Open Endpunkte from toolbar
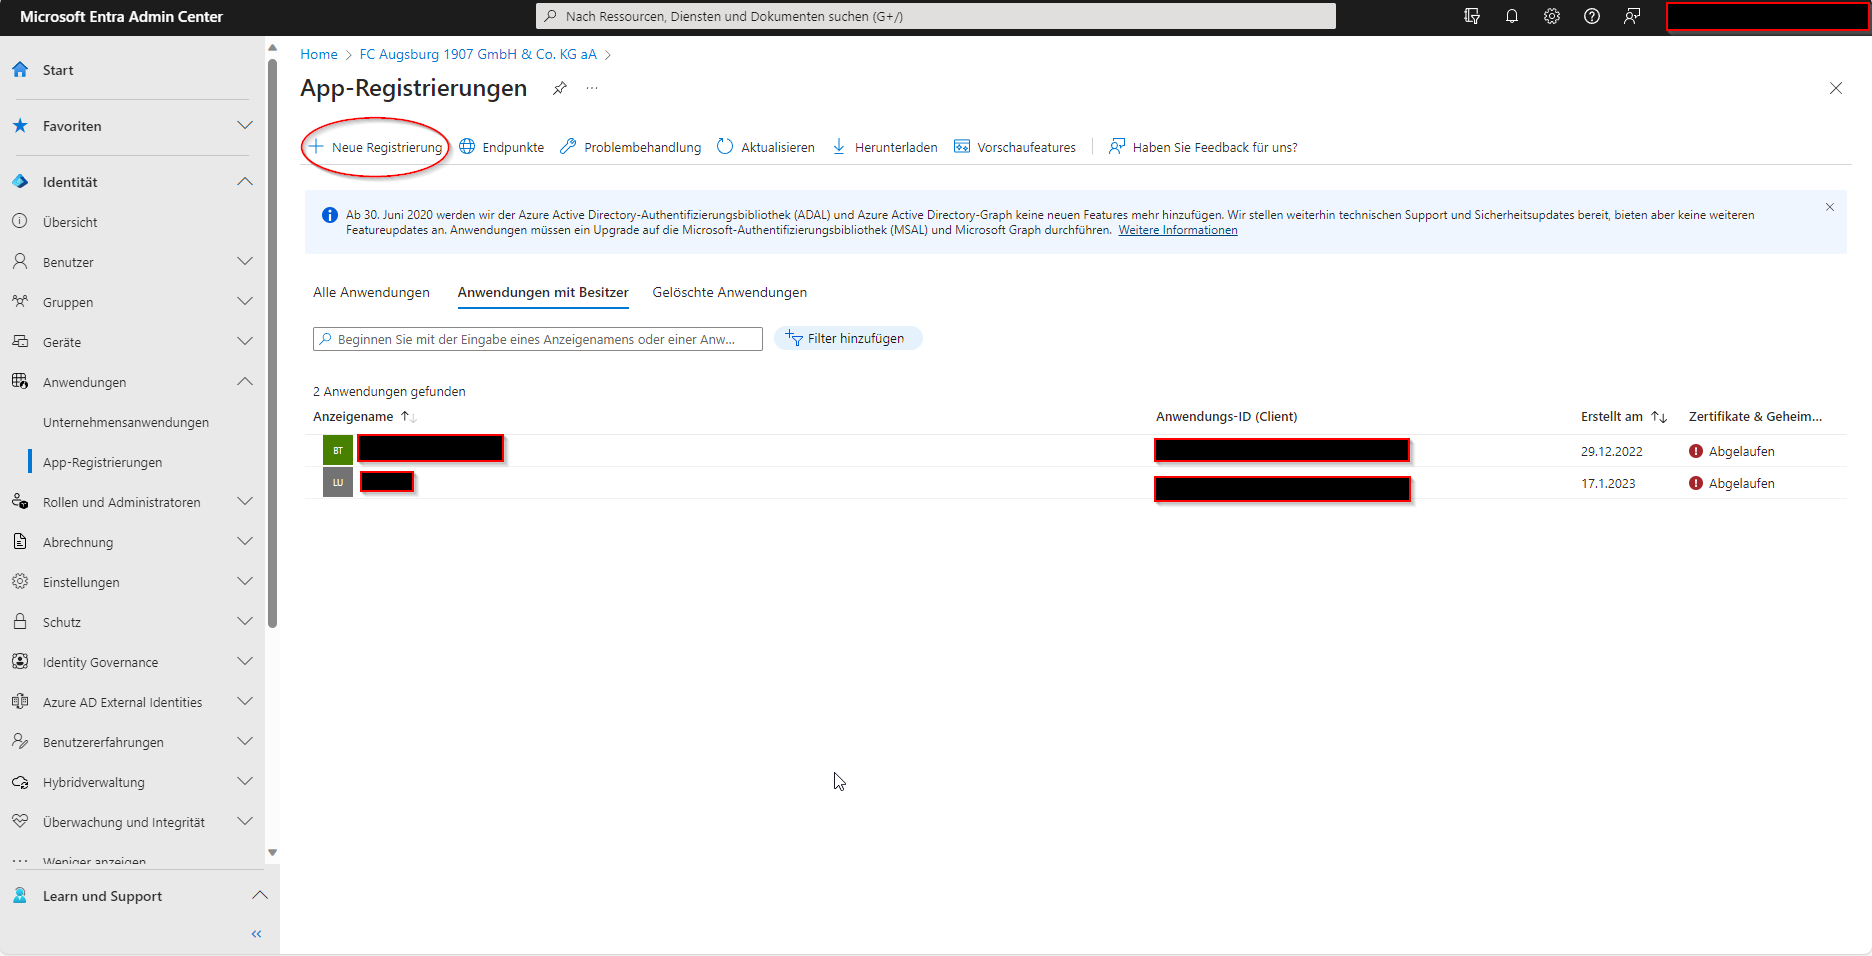This screenshot has height=956, width=1872. (502, 147)
